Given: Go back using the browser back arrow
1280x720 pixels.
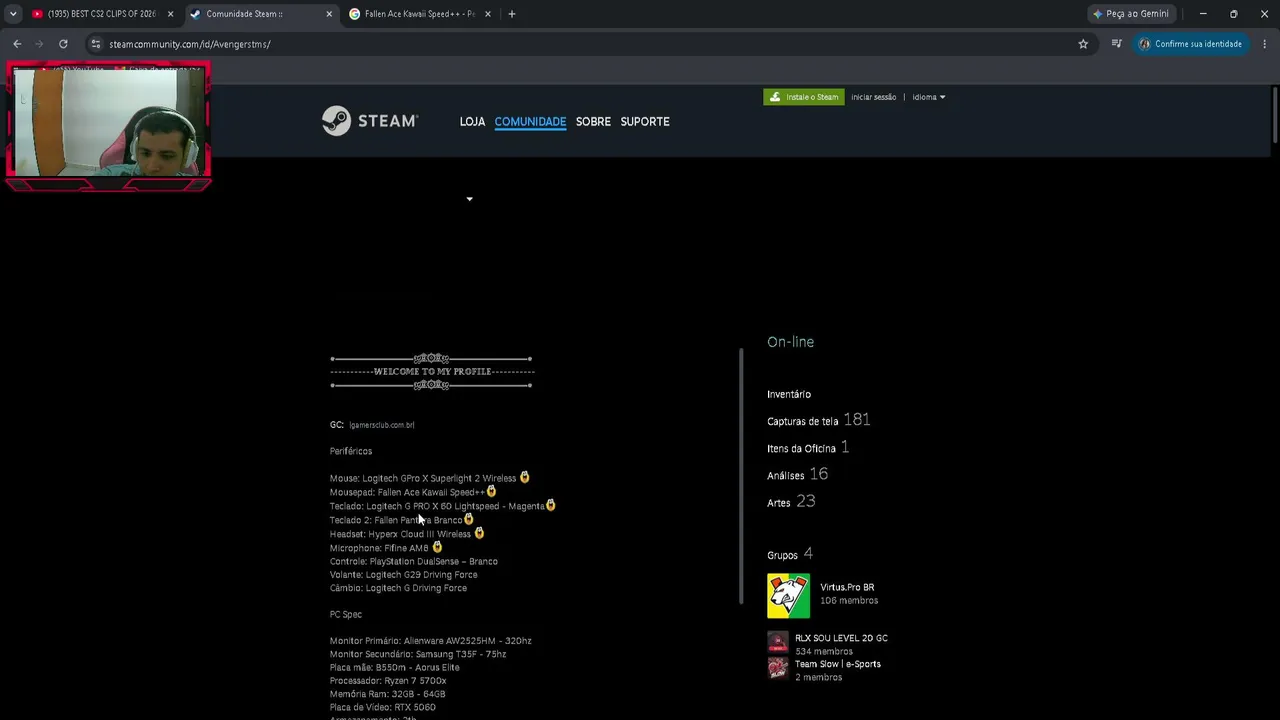Looking at the screenshot, I should (x=17, y=44).
